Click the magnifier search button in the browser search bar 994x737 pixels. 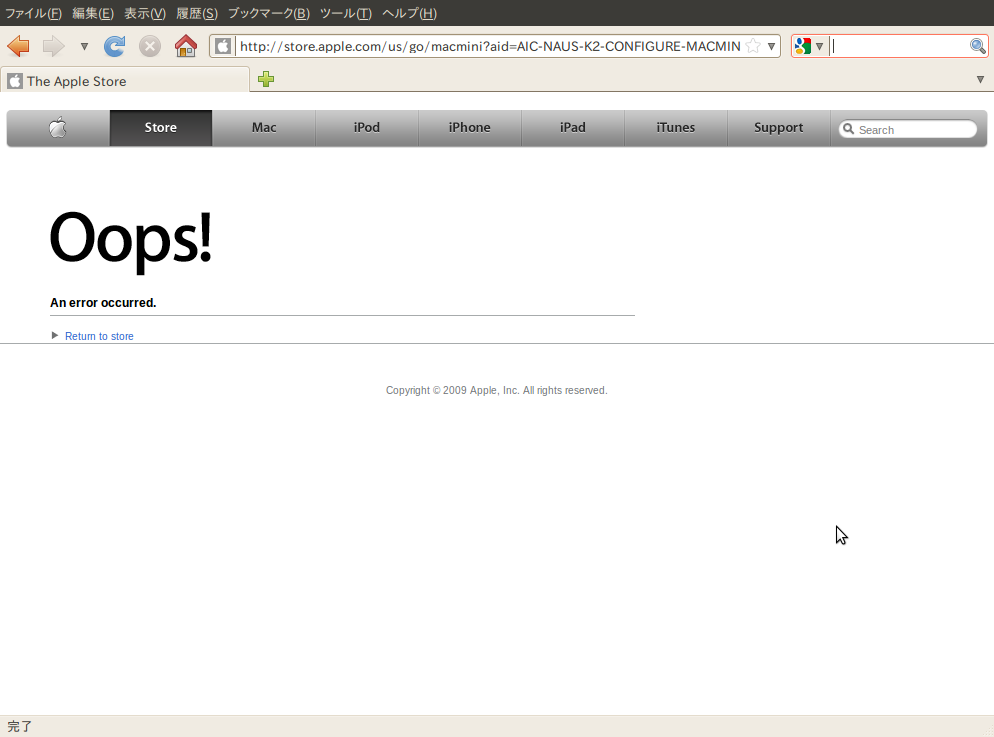978,46
